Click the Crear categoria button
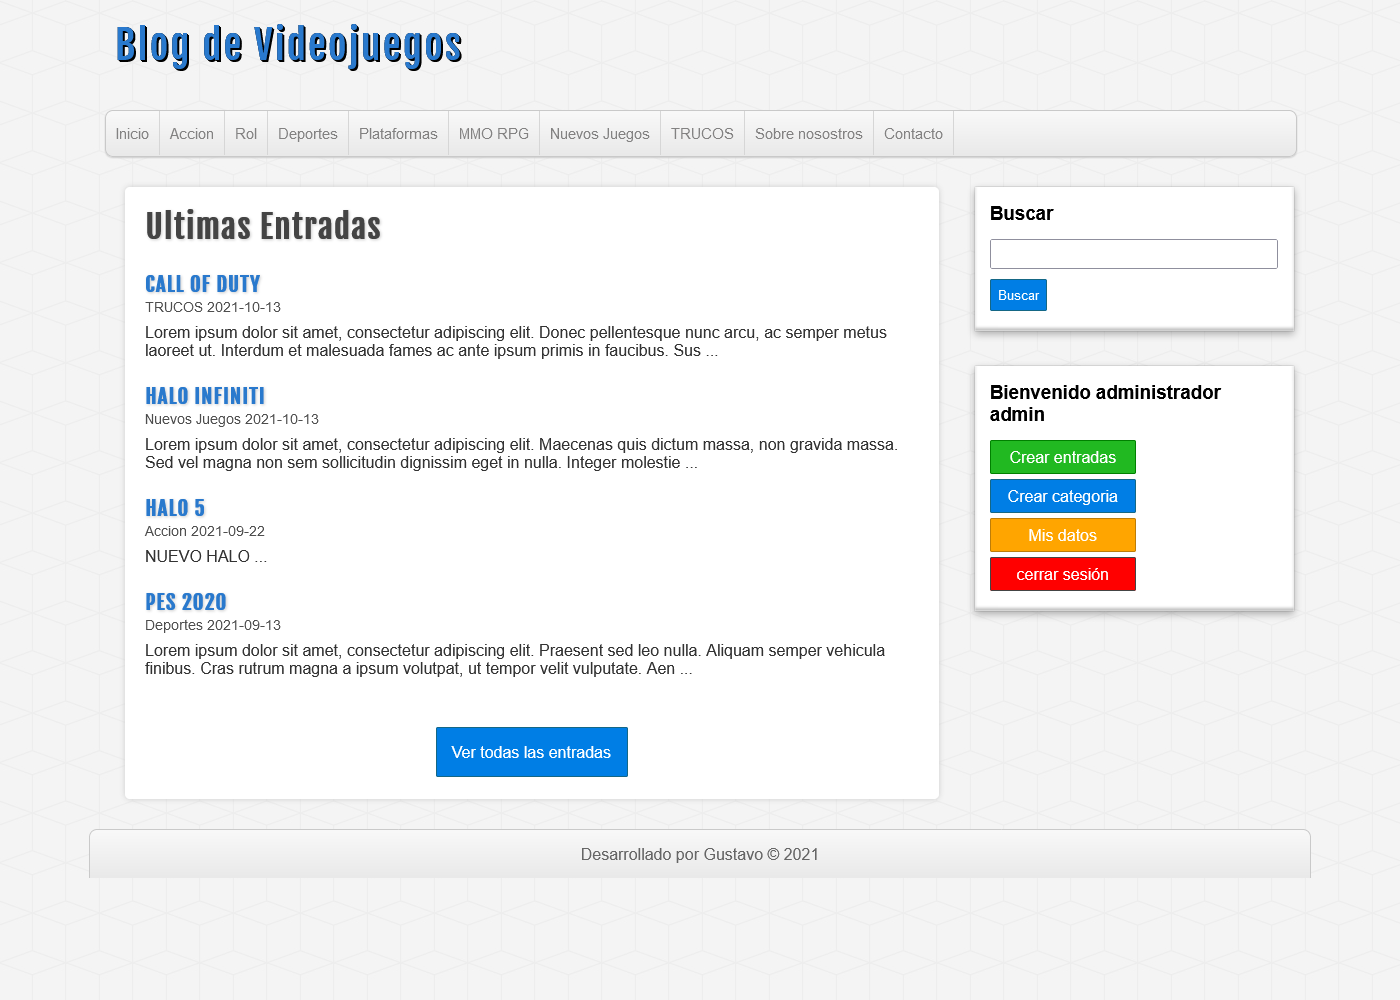 [x=1063, y=496]
